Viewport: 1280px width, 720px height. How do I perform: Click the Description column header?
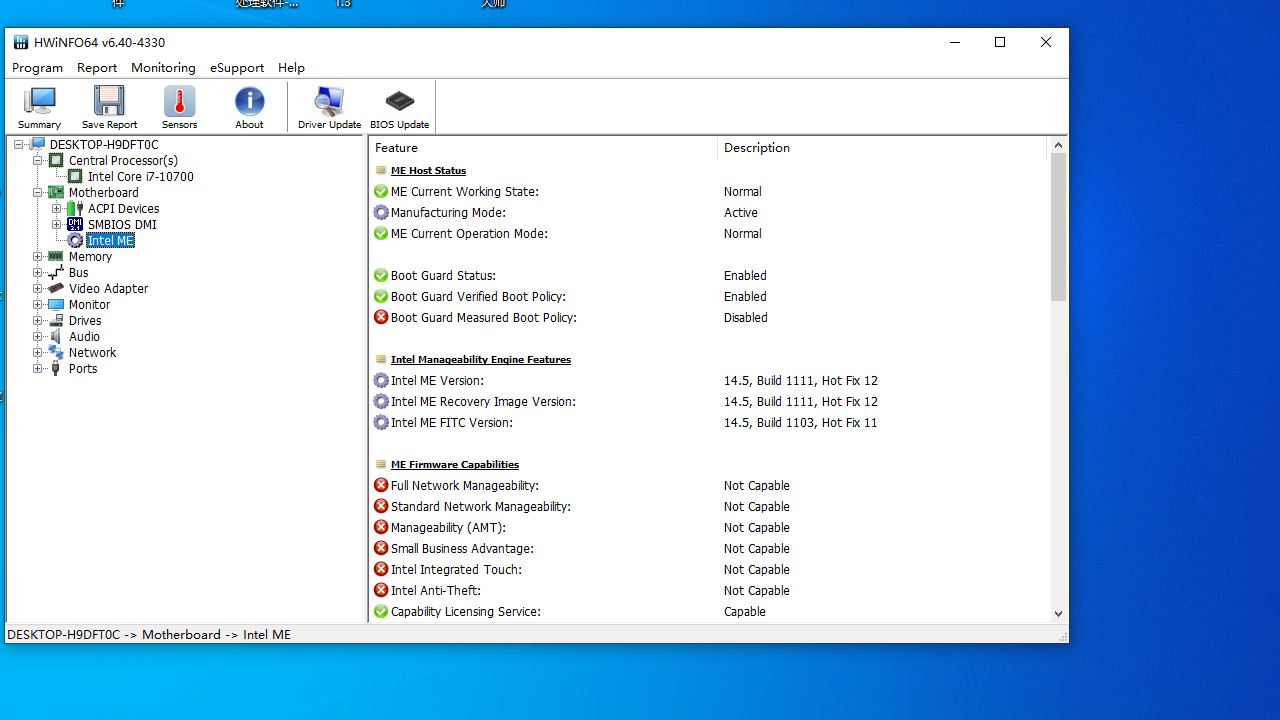[x=880, y=148]
